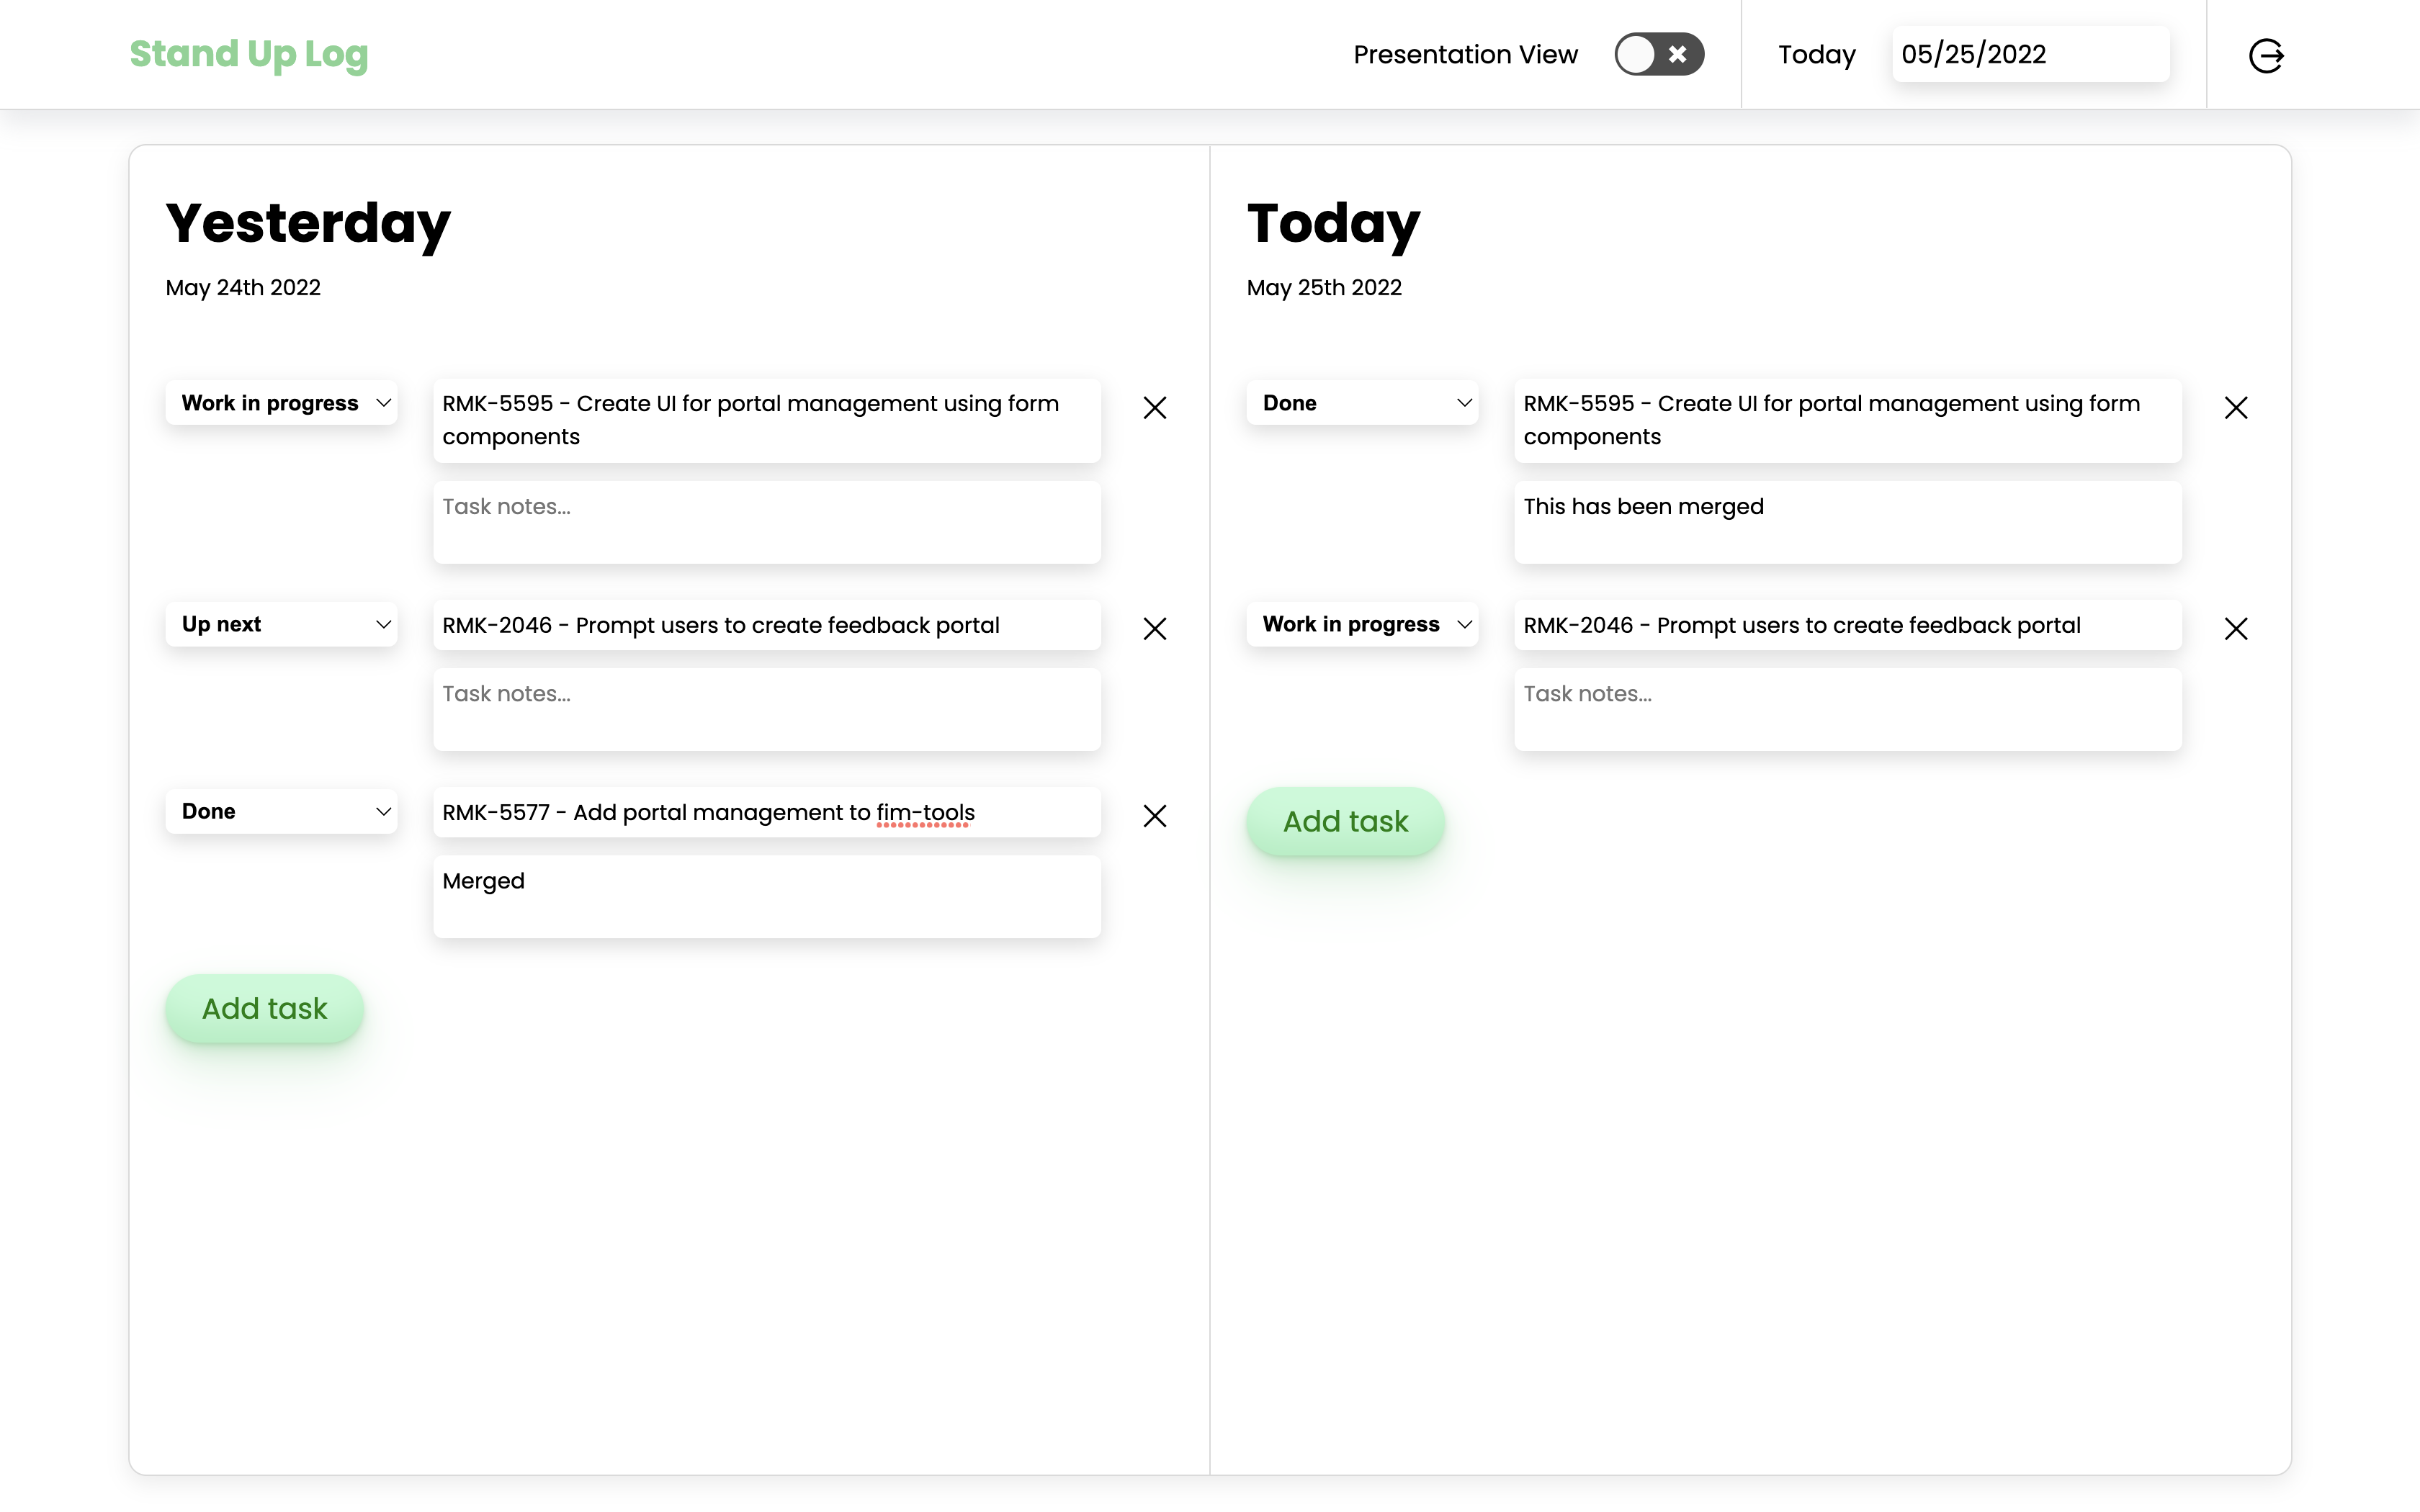
Task: Click yesterday's RMK-5595 empty task notes
Action: [x=766, y=522]
